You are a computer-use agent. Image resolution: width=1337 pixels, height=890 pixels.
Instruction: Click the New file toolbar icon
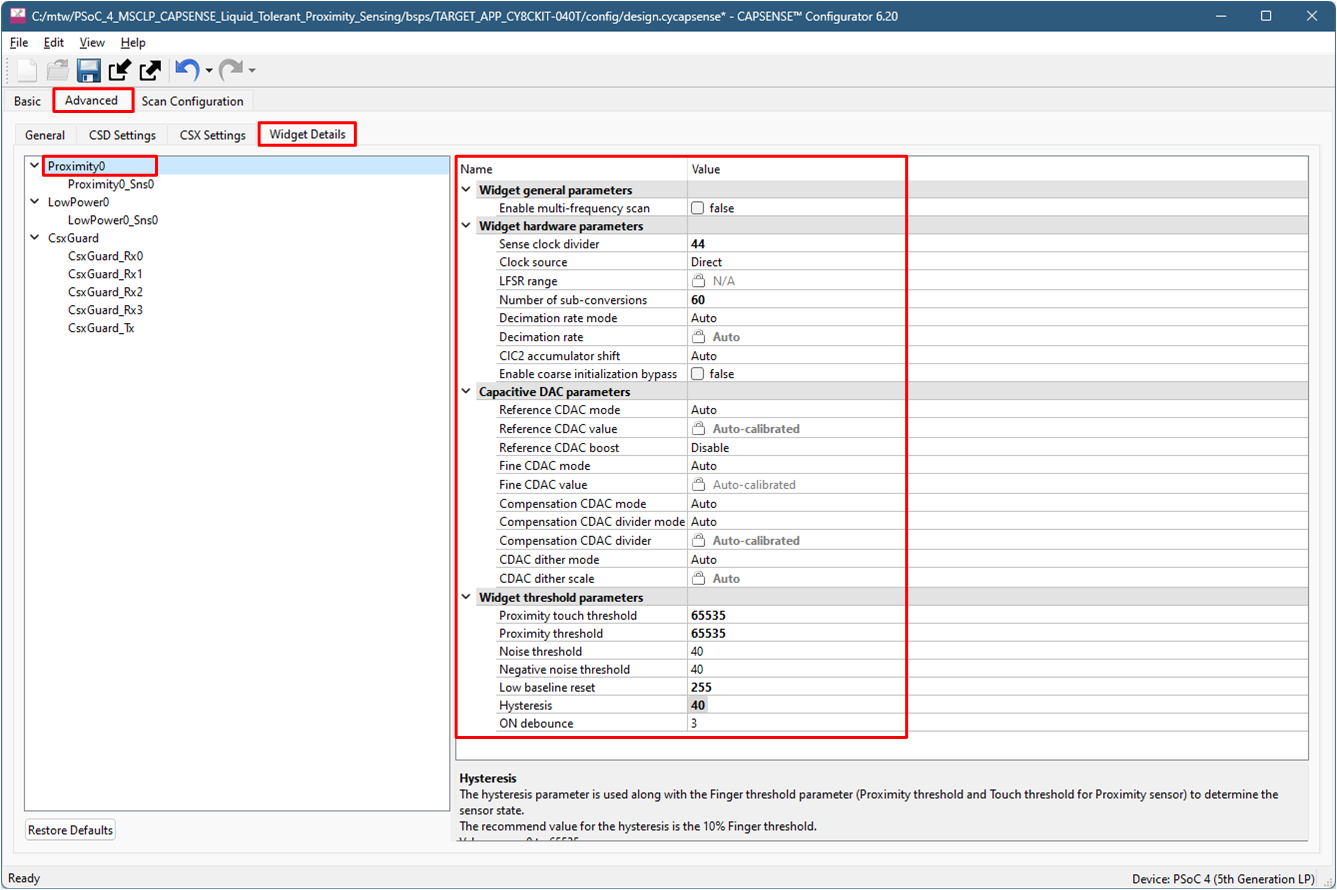28,70
